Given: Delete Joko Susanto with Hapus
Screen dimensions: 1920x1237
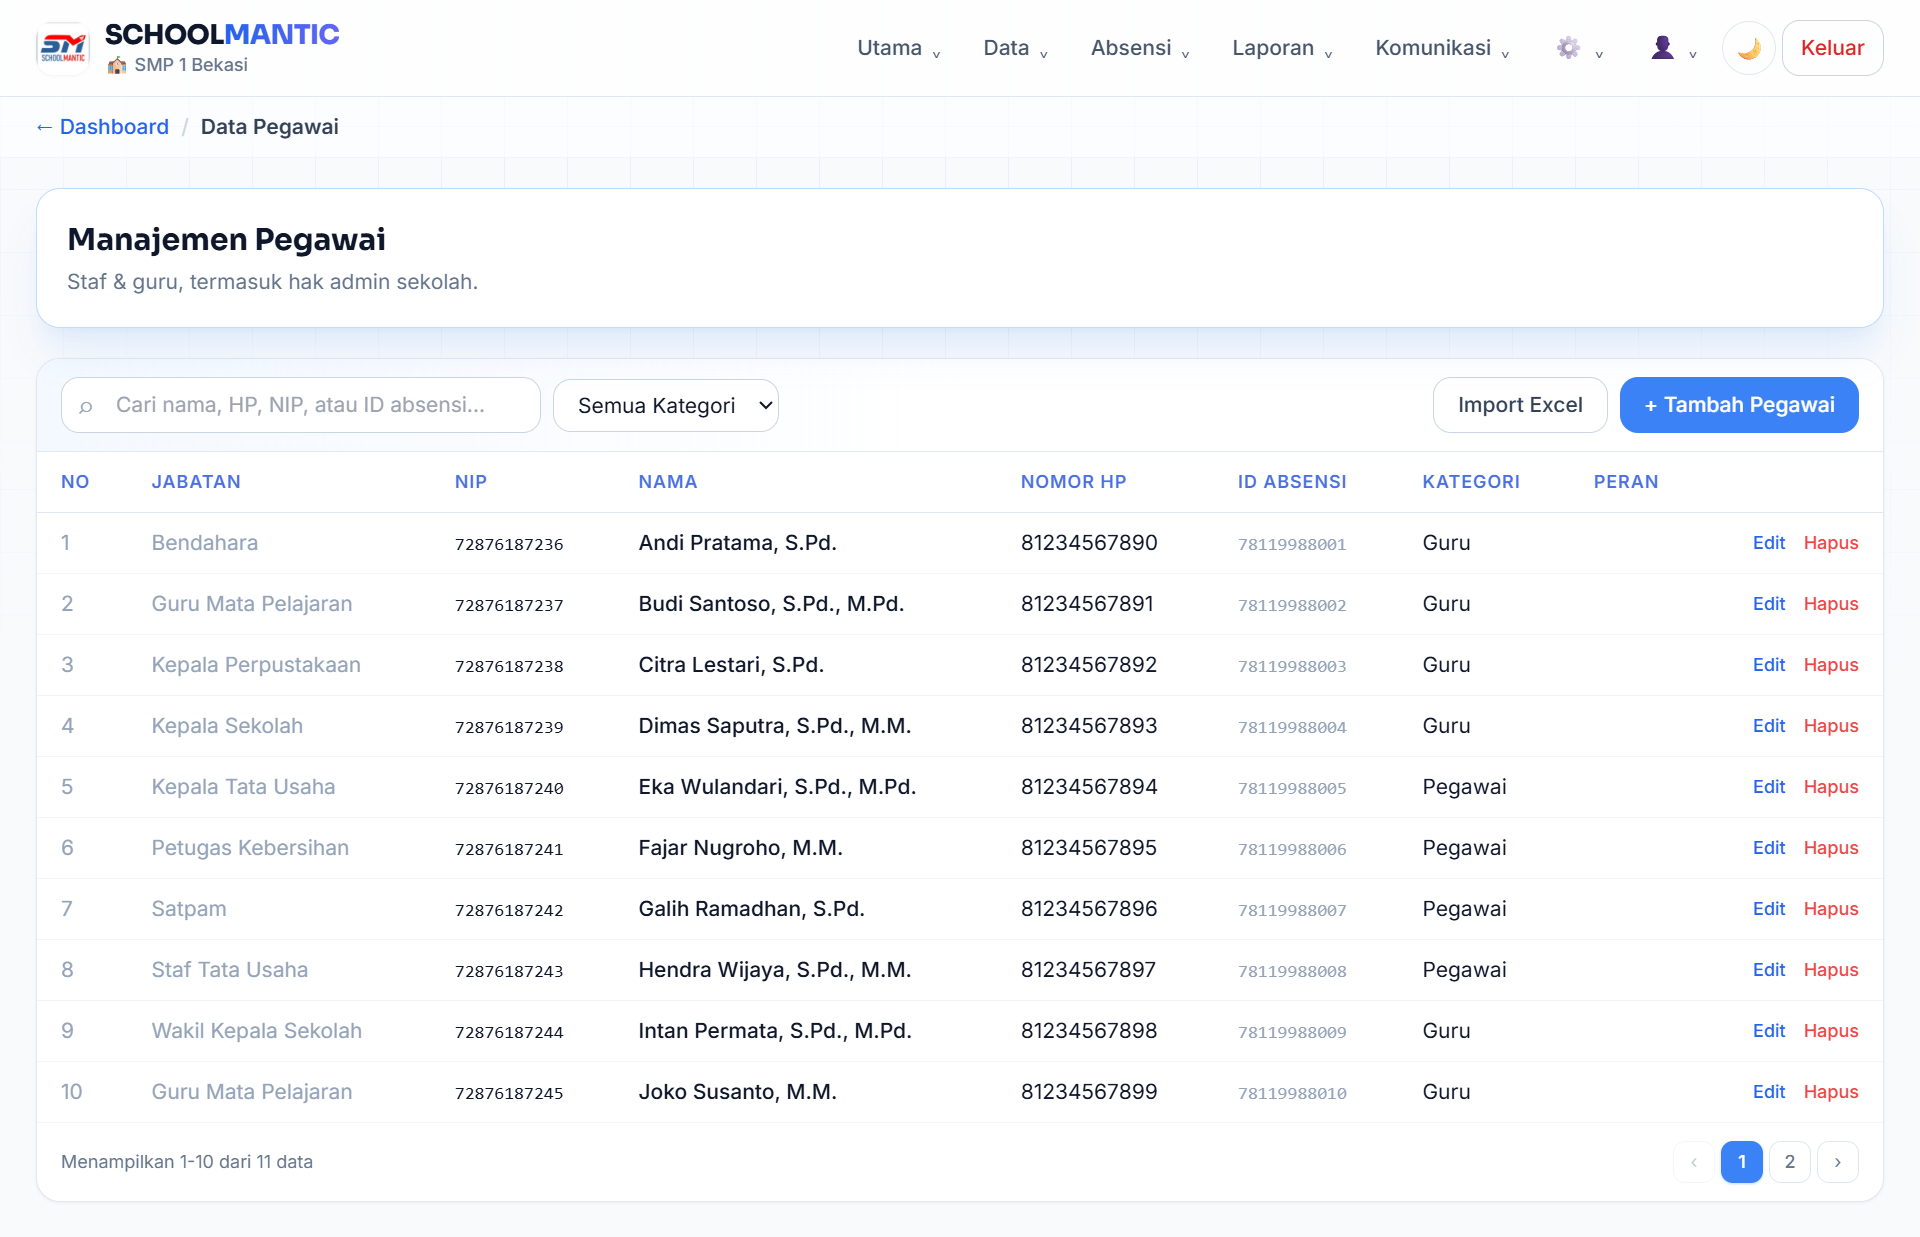Looking at the screenshot, I should 1830,1092.
